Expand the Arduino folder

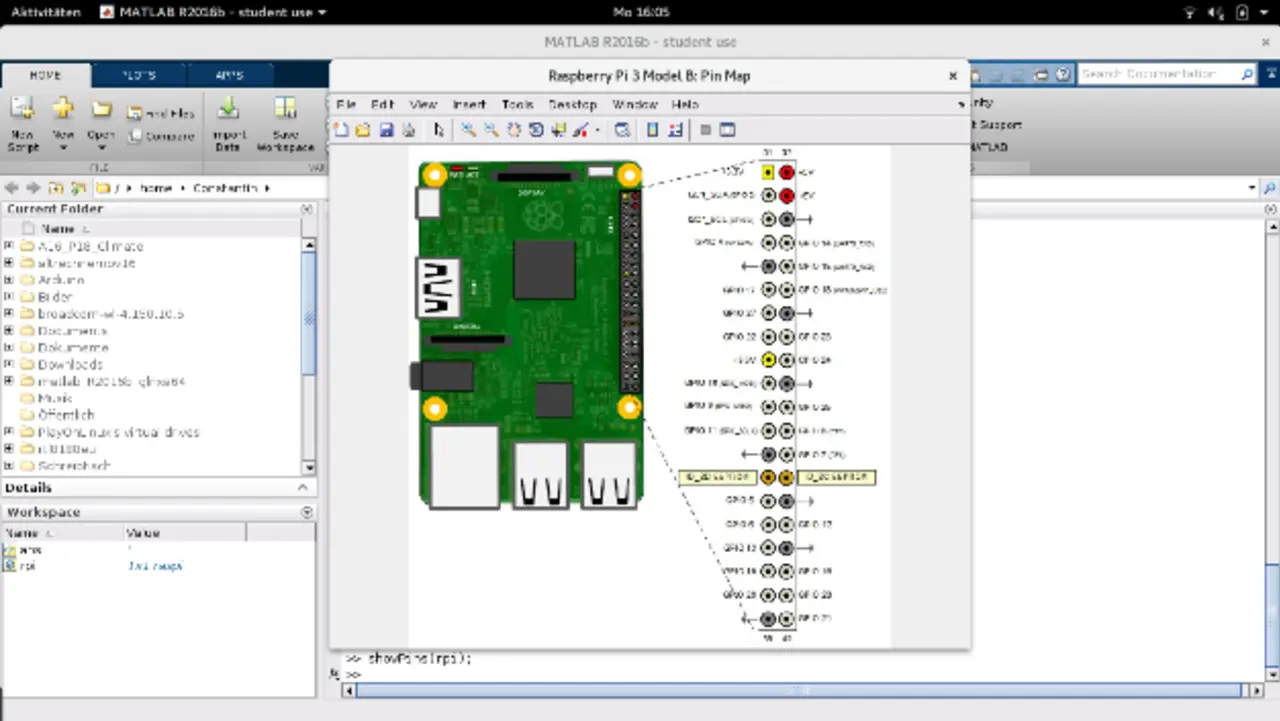click(x=9, y=280)
